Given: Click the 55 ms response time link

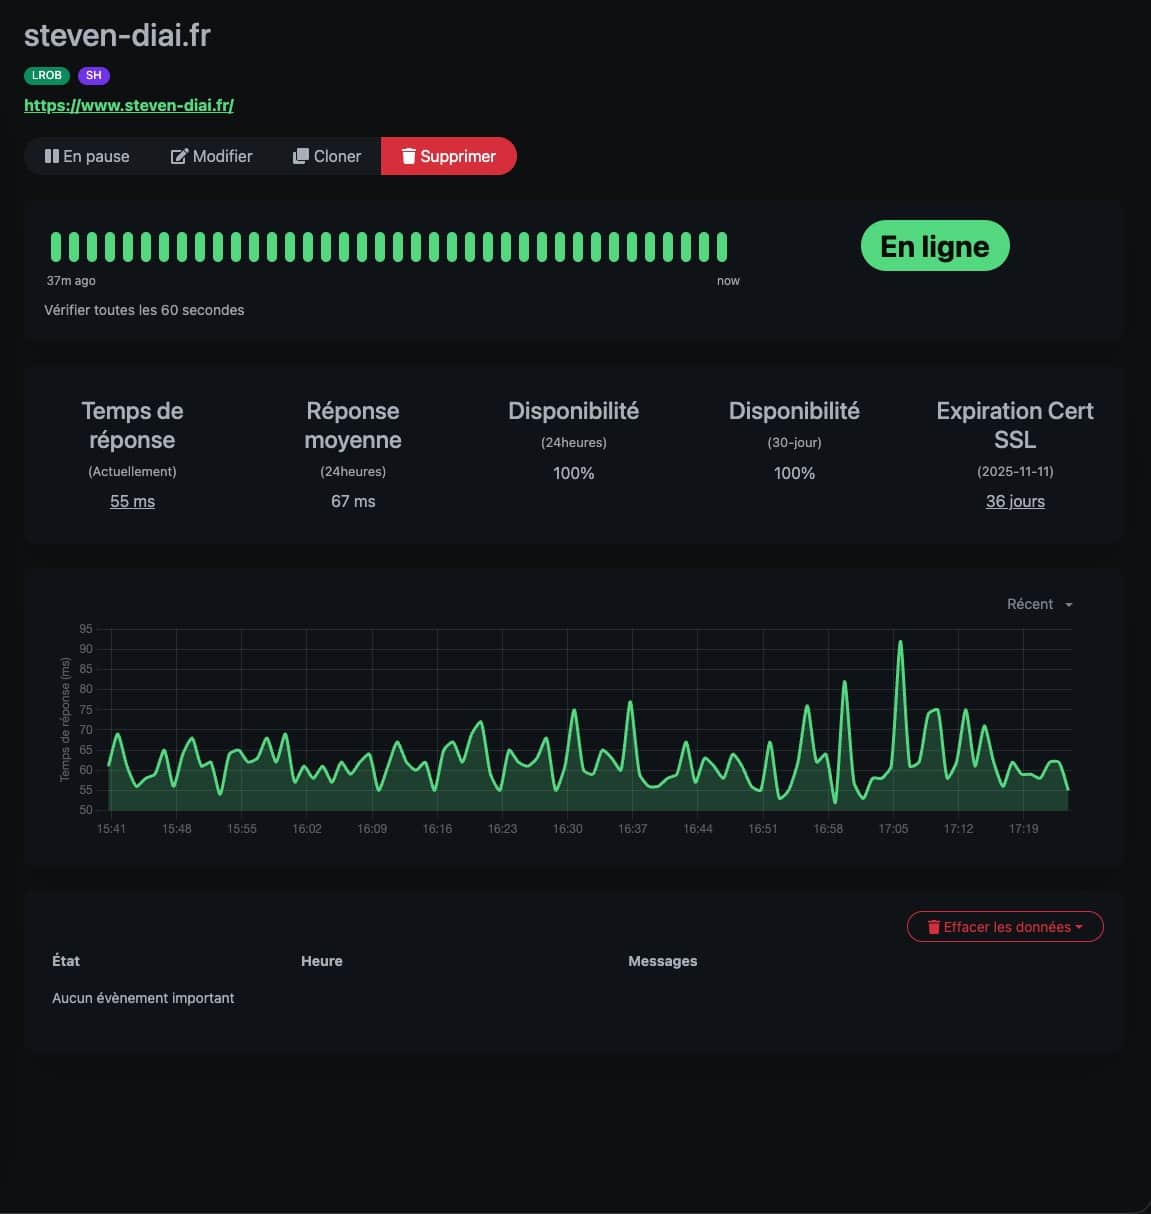Looking at the screenshot, I should click(x=132, y=501).
